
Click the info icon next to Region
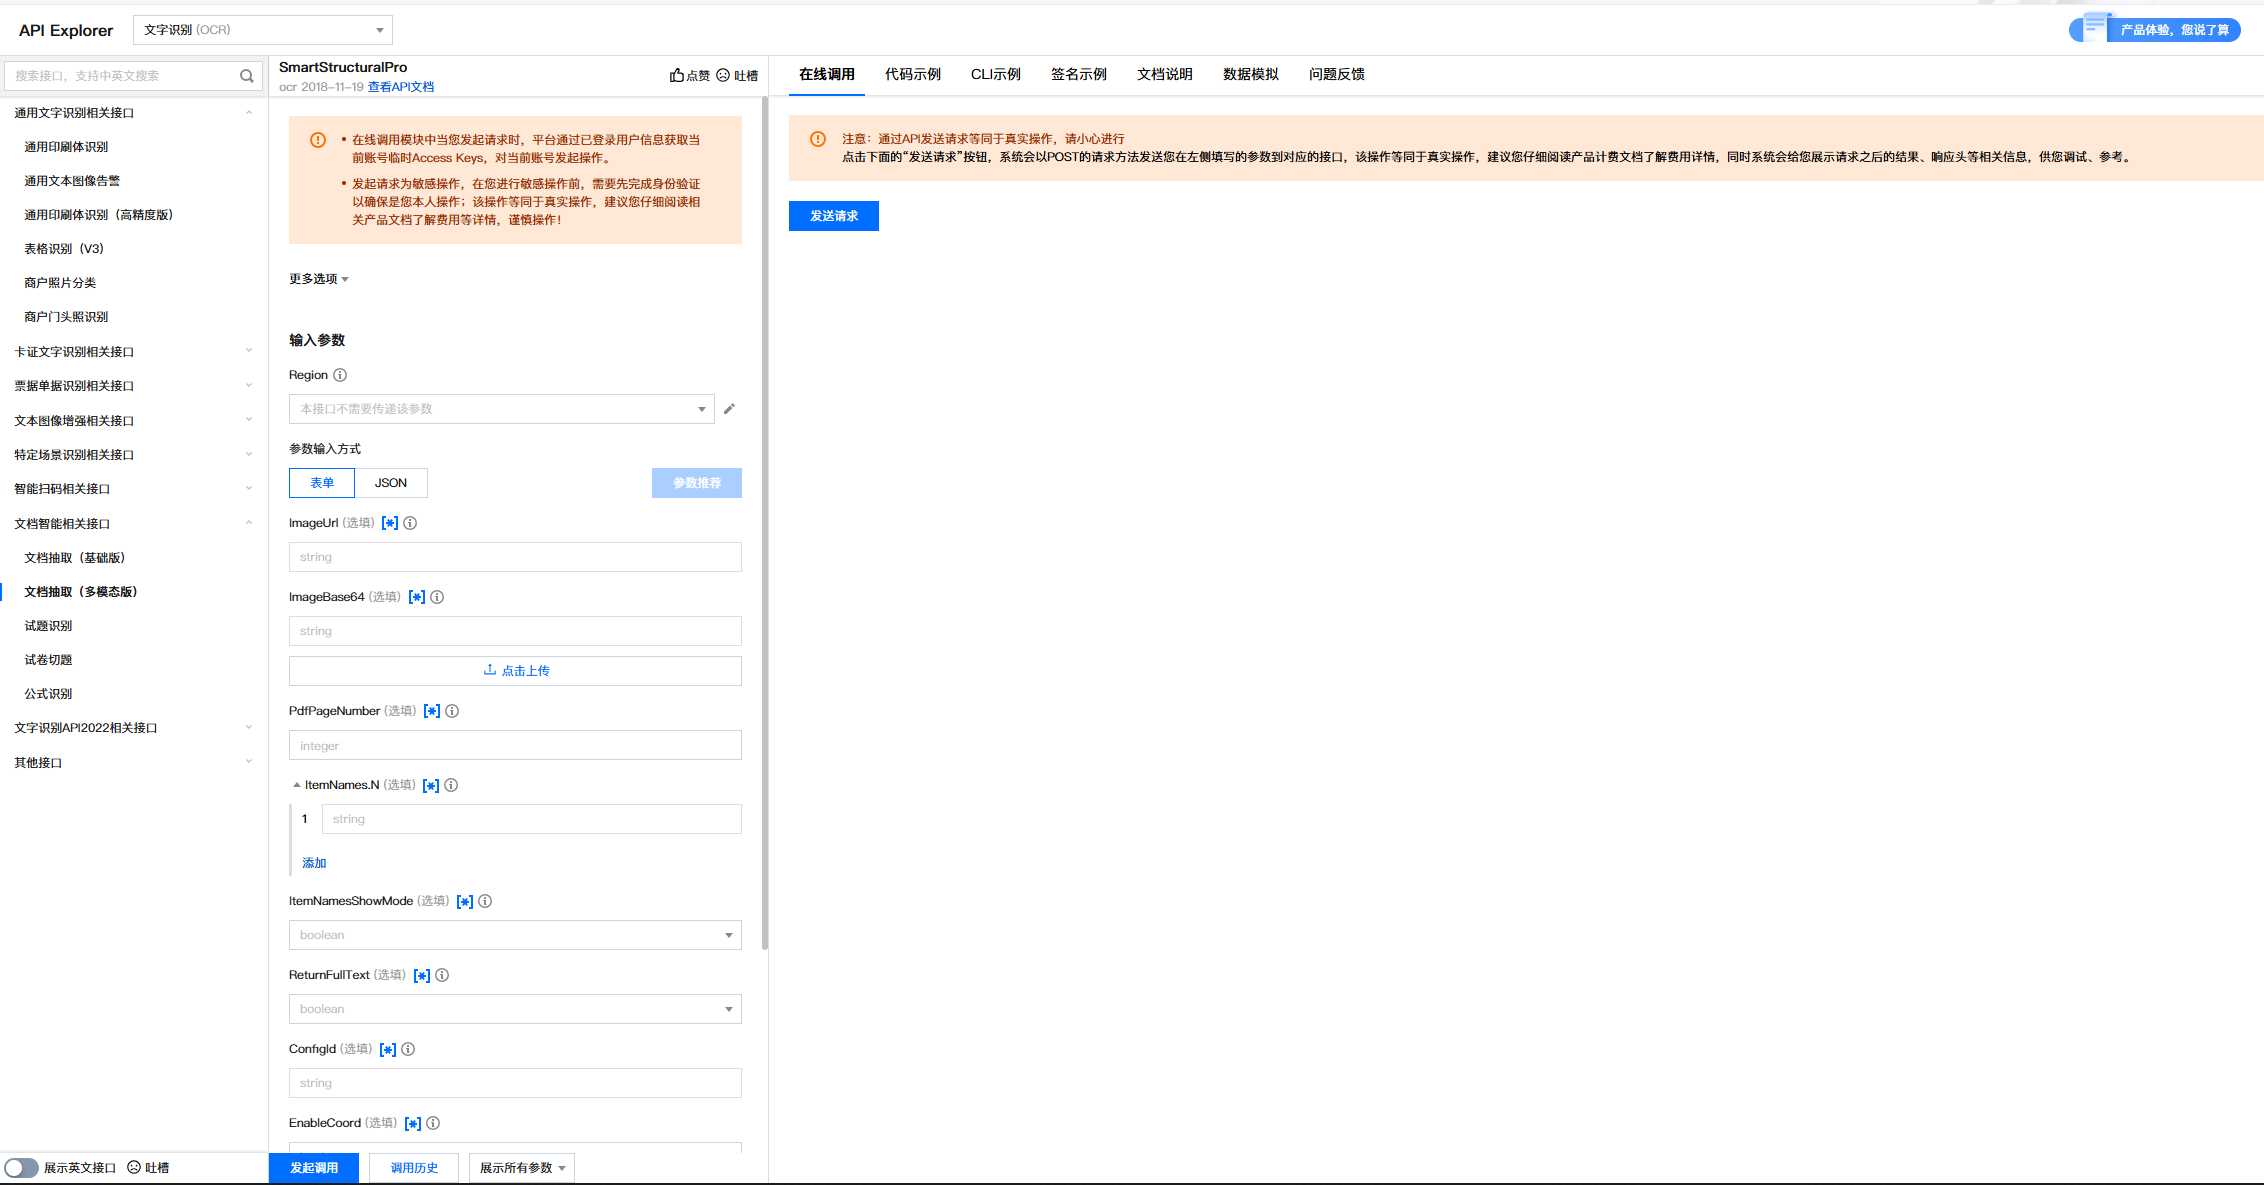coord(340,375)
